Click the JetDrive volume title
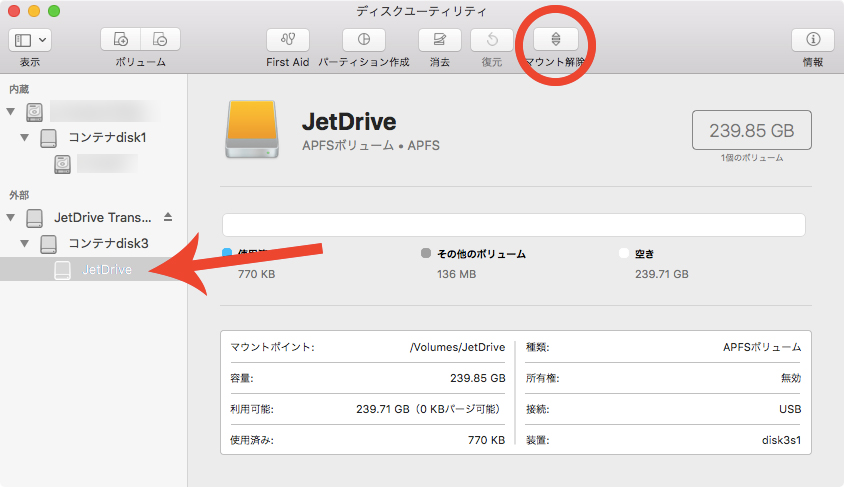The image size is (844, 487). (349, 122)
